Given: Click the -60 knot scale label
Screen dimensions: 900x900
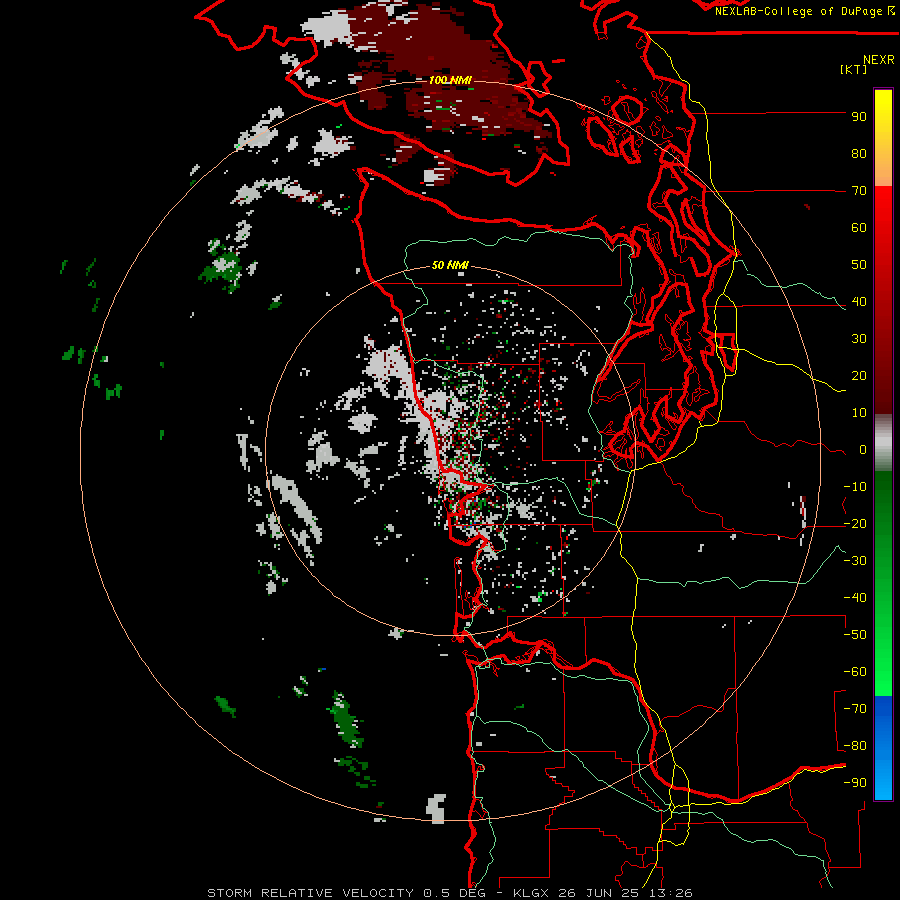Looking at the screenshot, I should 855,672.
